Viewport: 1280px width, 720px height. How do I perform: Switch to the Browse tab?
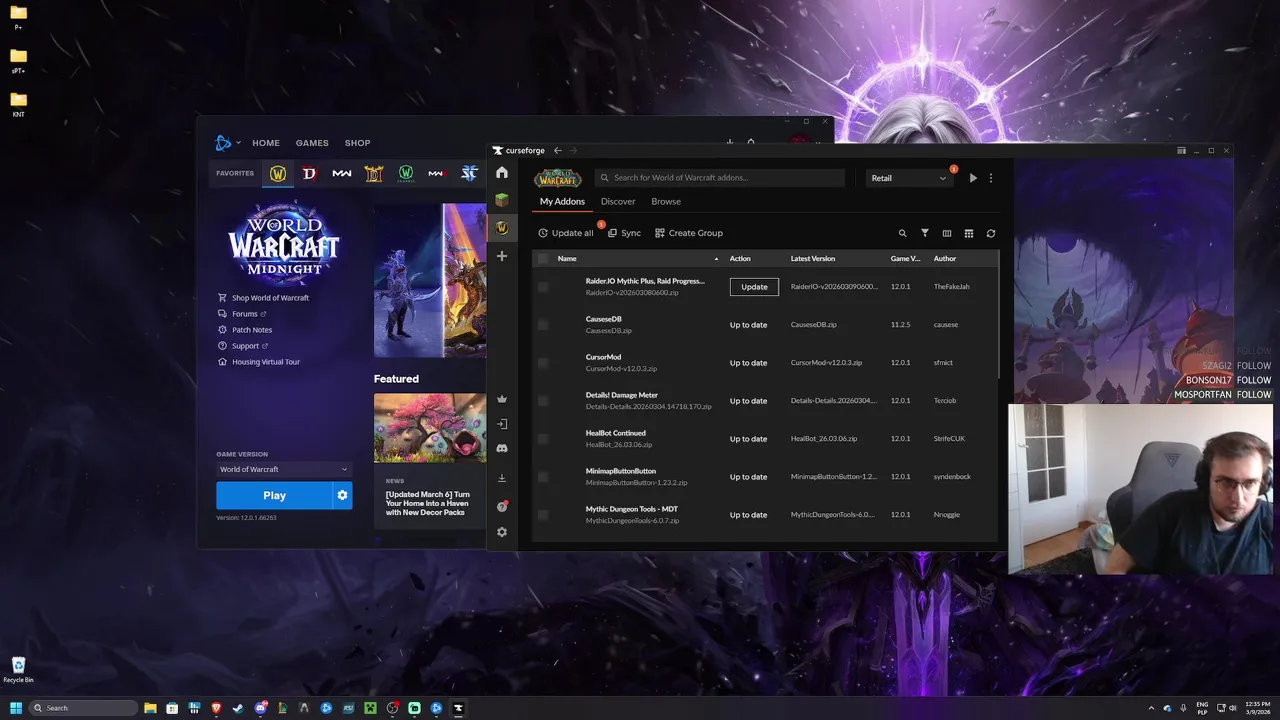point(666,201)
